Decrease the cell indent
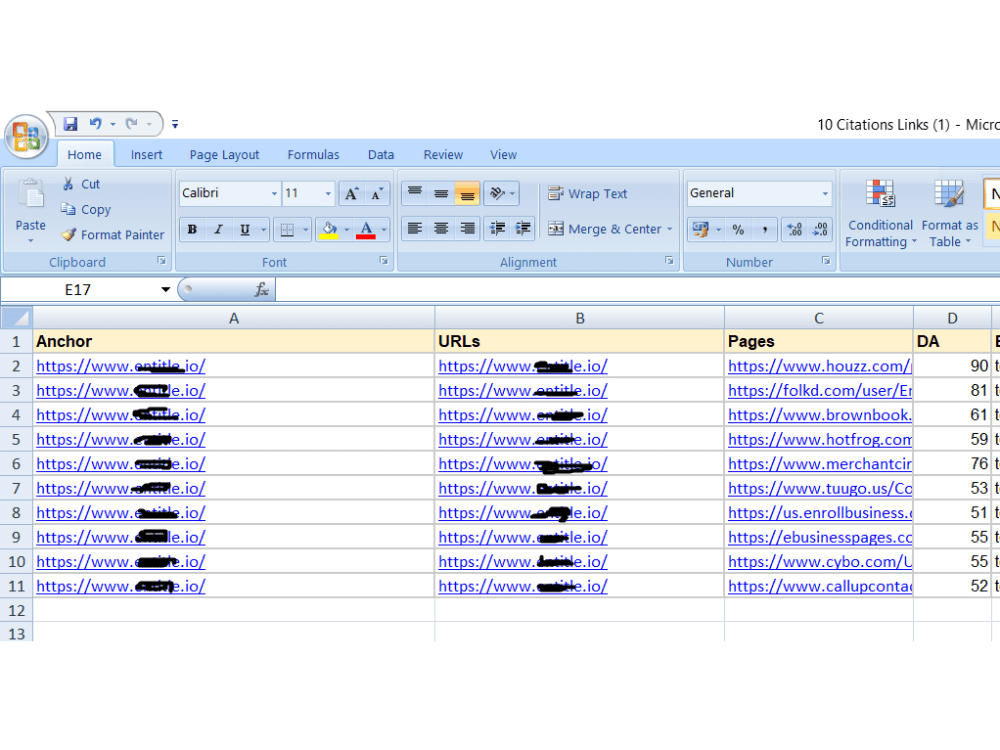 coord(497,228)
